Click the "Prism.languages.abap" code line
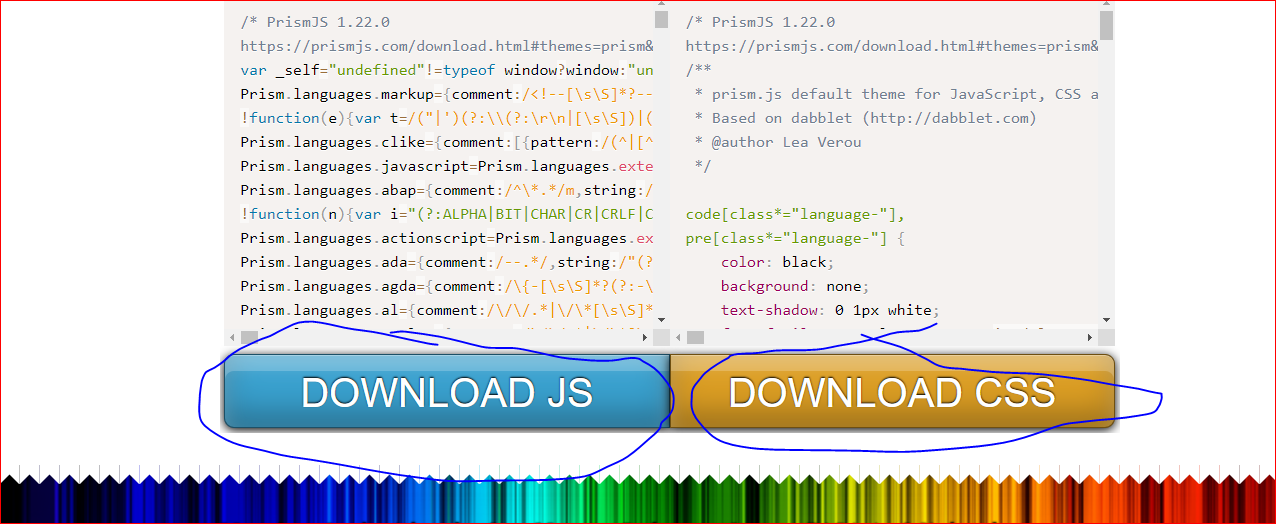The width and height of the screenshot is (1276, 524). [447, 190]
